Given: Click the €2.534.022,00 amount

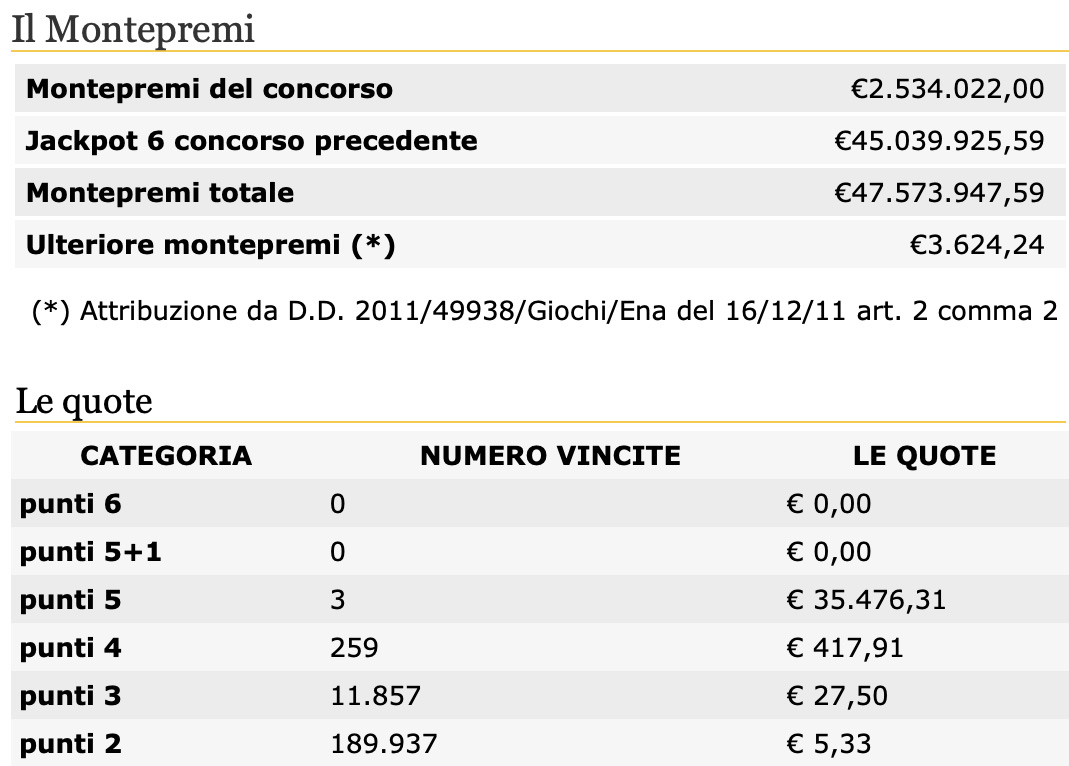Looking at the screenshot, I should point(947,89).
